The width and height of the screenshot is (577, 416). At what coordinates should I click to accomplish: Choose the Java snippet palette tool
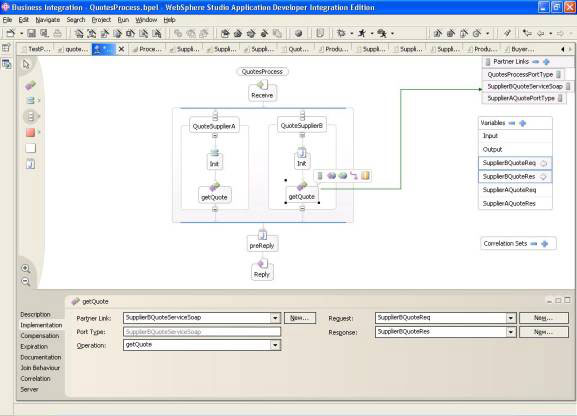31,164
